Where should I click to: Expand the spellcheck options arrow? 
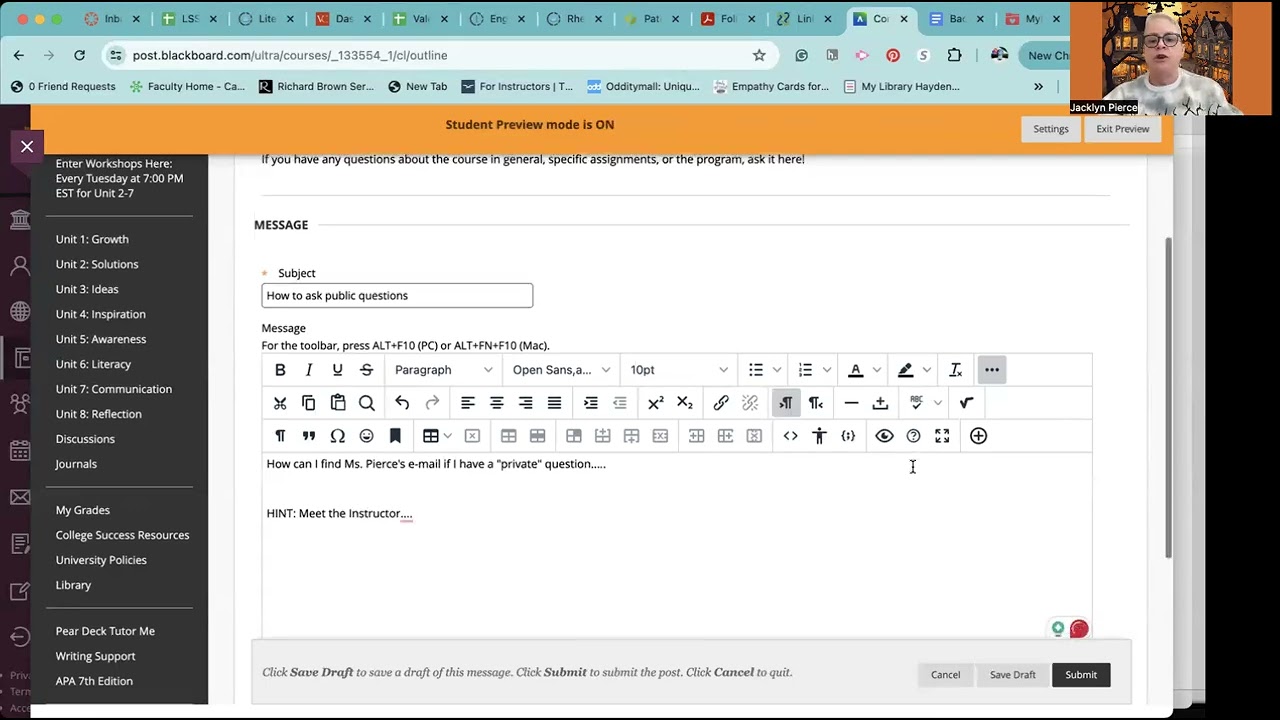pyautogui.click(x=937, y=403)
